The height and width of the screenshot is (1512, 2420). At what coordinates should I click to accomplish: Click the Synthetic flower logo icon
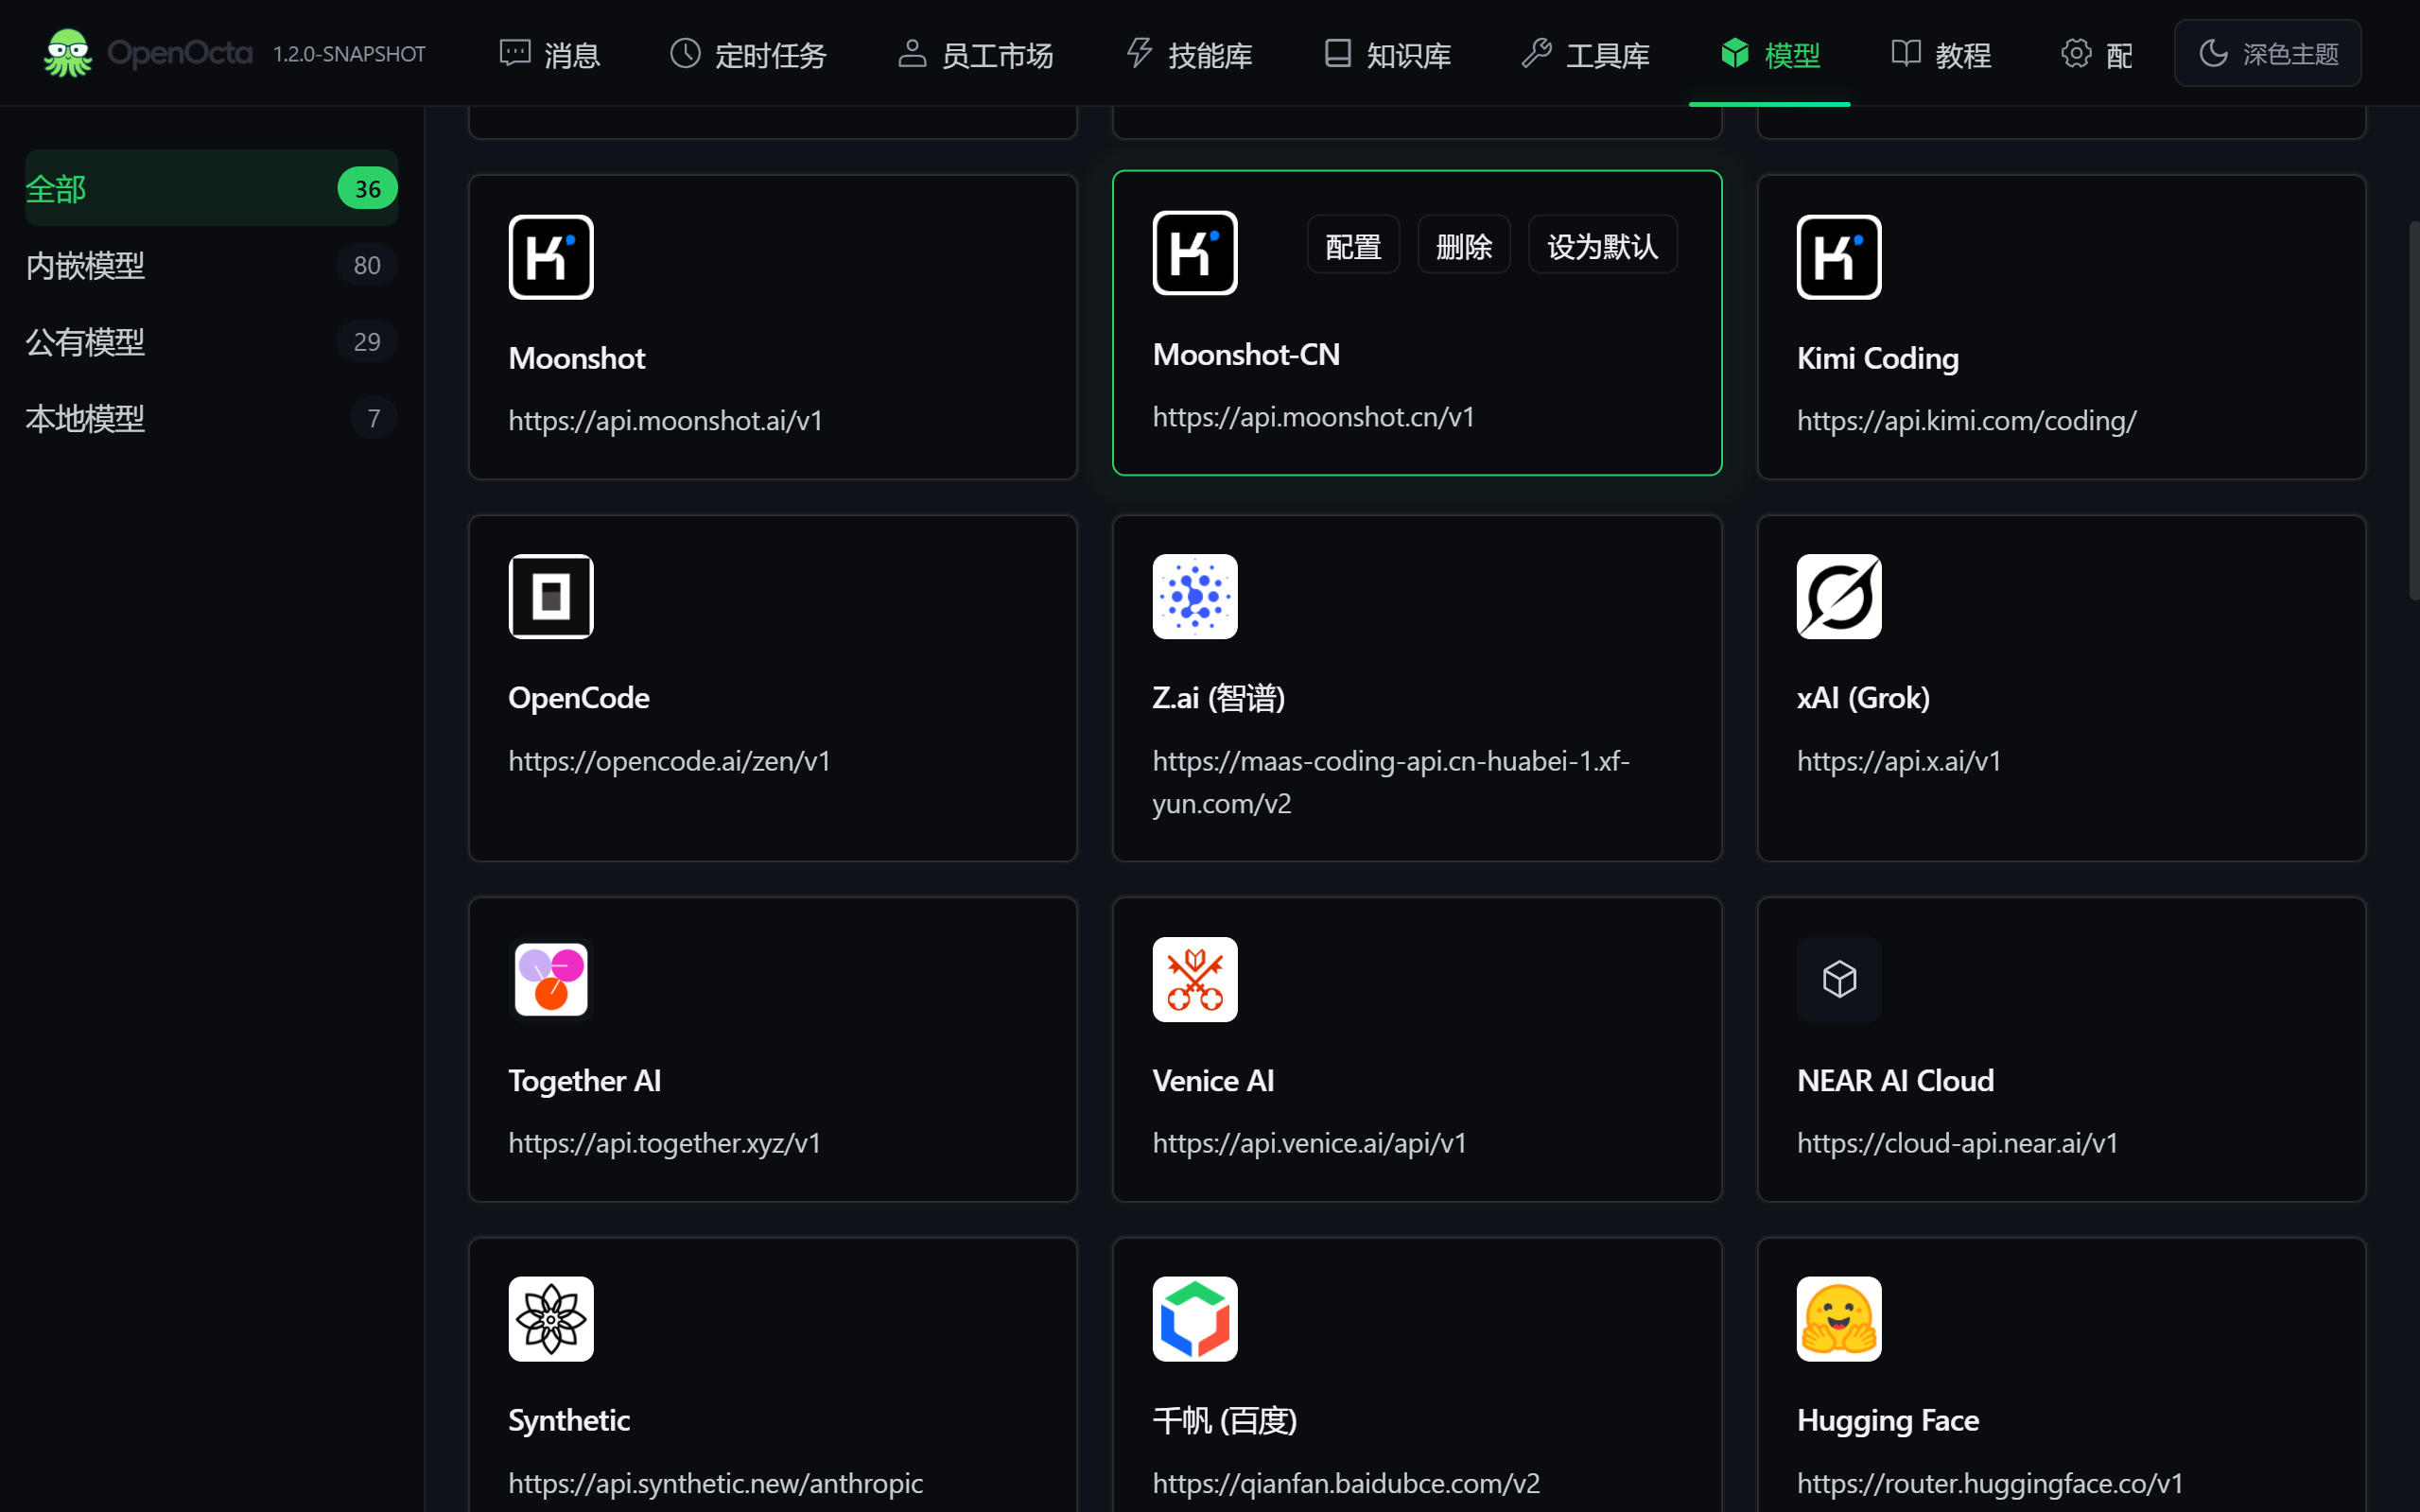pyautogui.click(x=551, y=1319)
